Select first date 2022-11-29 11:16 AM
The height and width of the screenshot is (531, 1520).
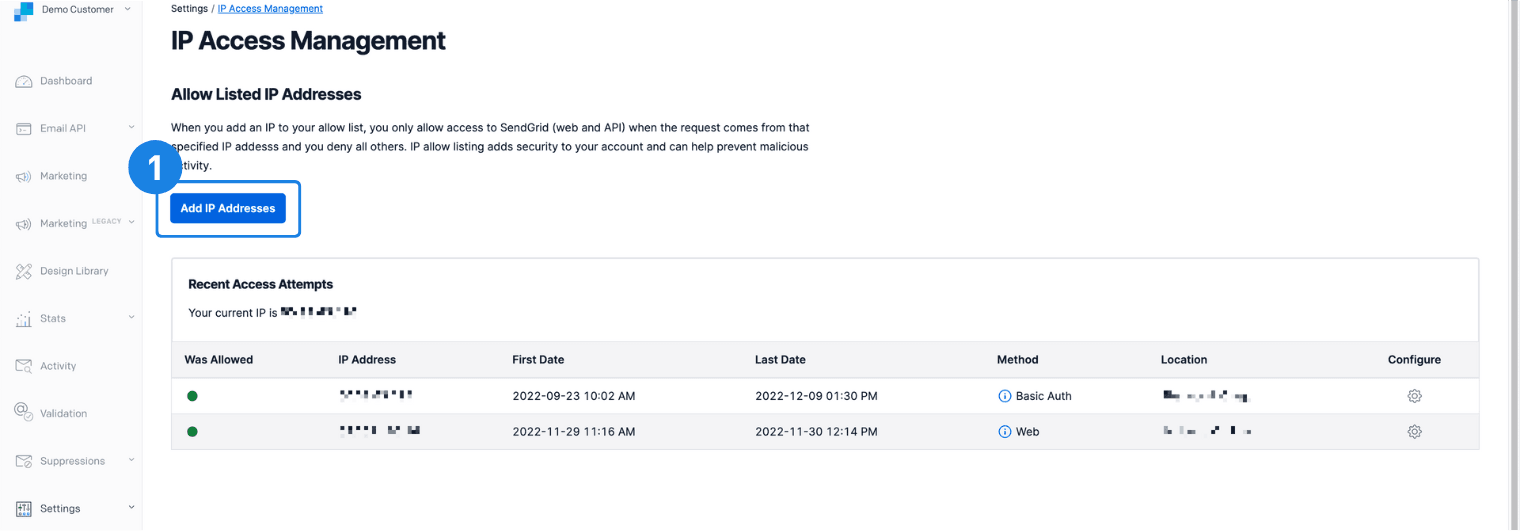coord(574,432)
